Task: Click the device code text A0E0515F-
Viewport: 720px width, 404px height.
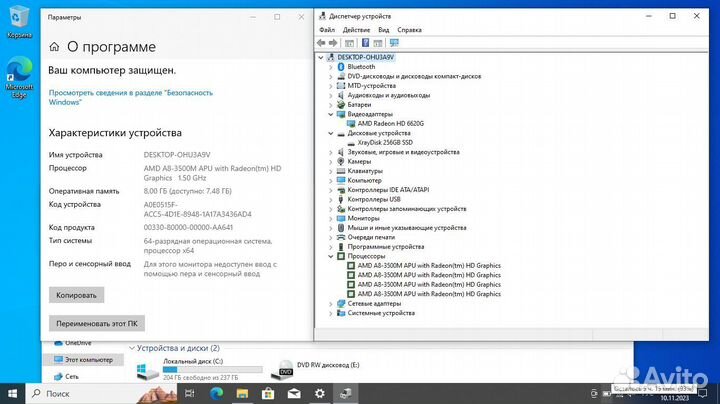Action: (x=160, y=205)
